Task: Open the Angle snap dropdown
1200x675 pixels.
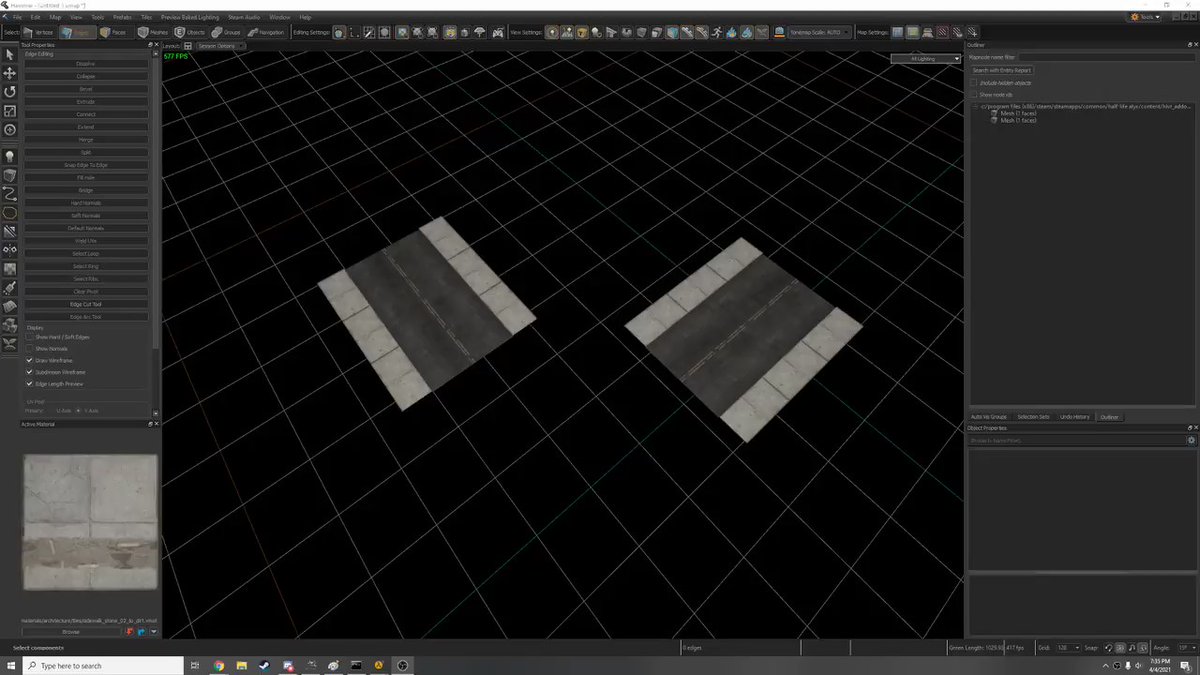Action: point(1185,648)
